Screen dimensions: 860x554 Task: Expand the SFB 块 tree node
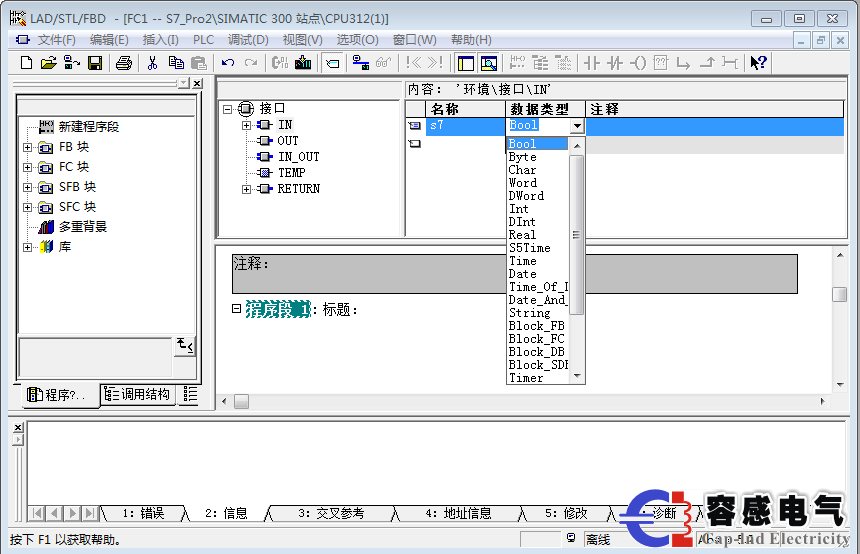[x=27, y=188]
